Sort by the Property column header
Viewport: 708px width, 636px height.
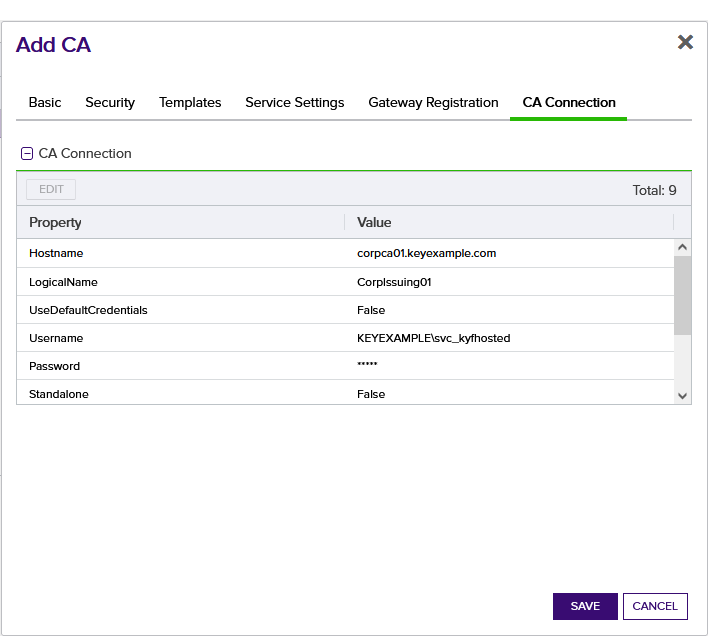pos(181,222)
